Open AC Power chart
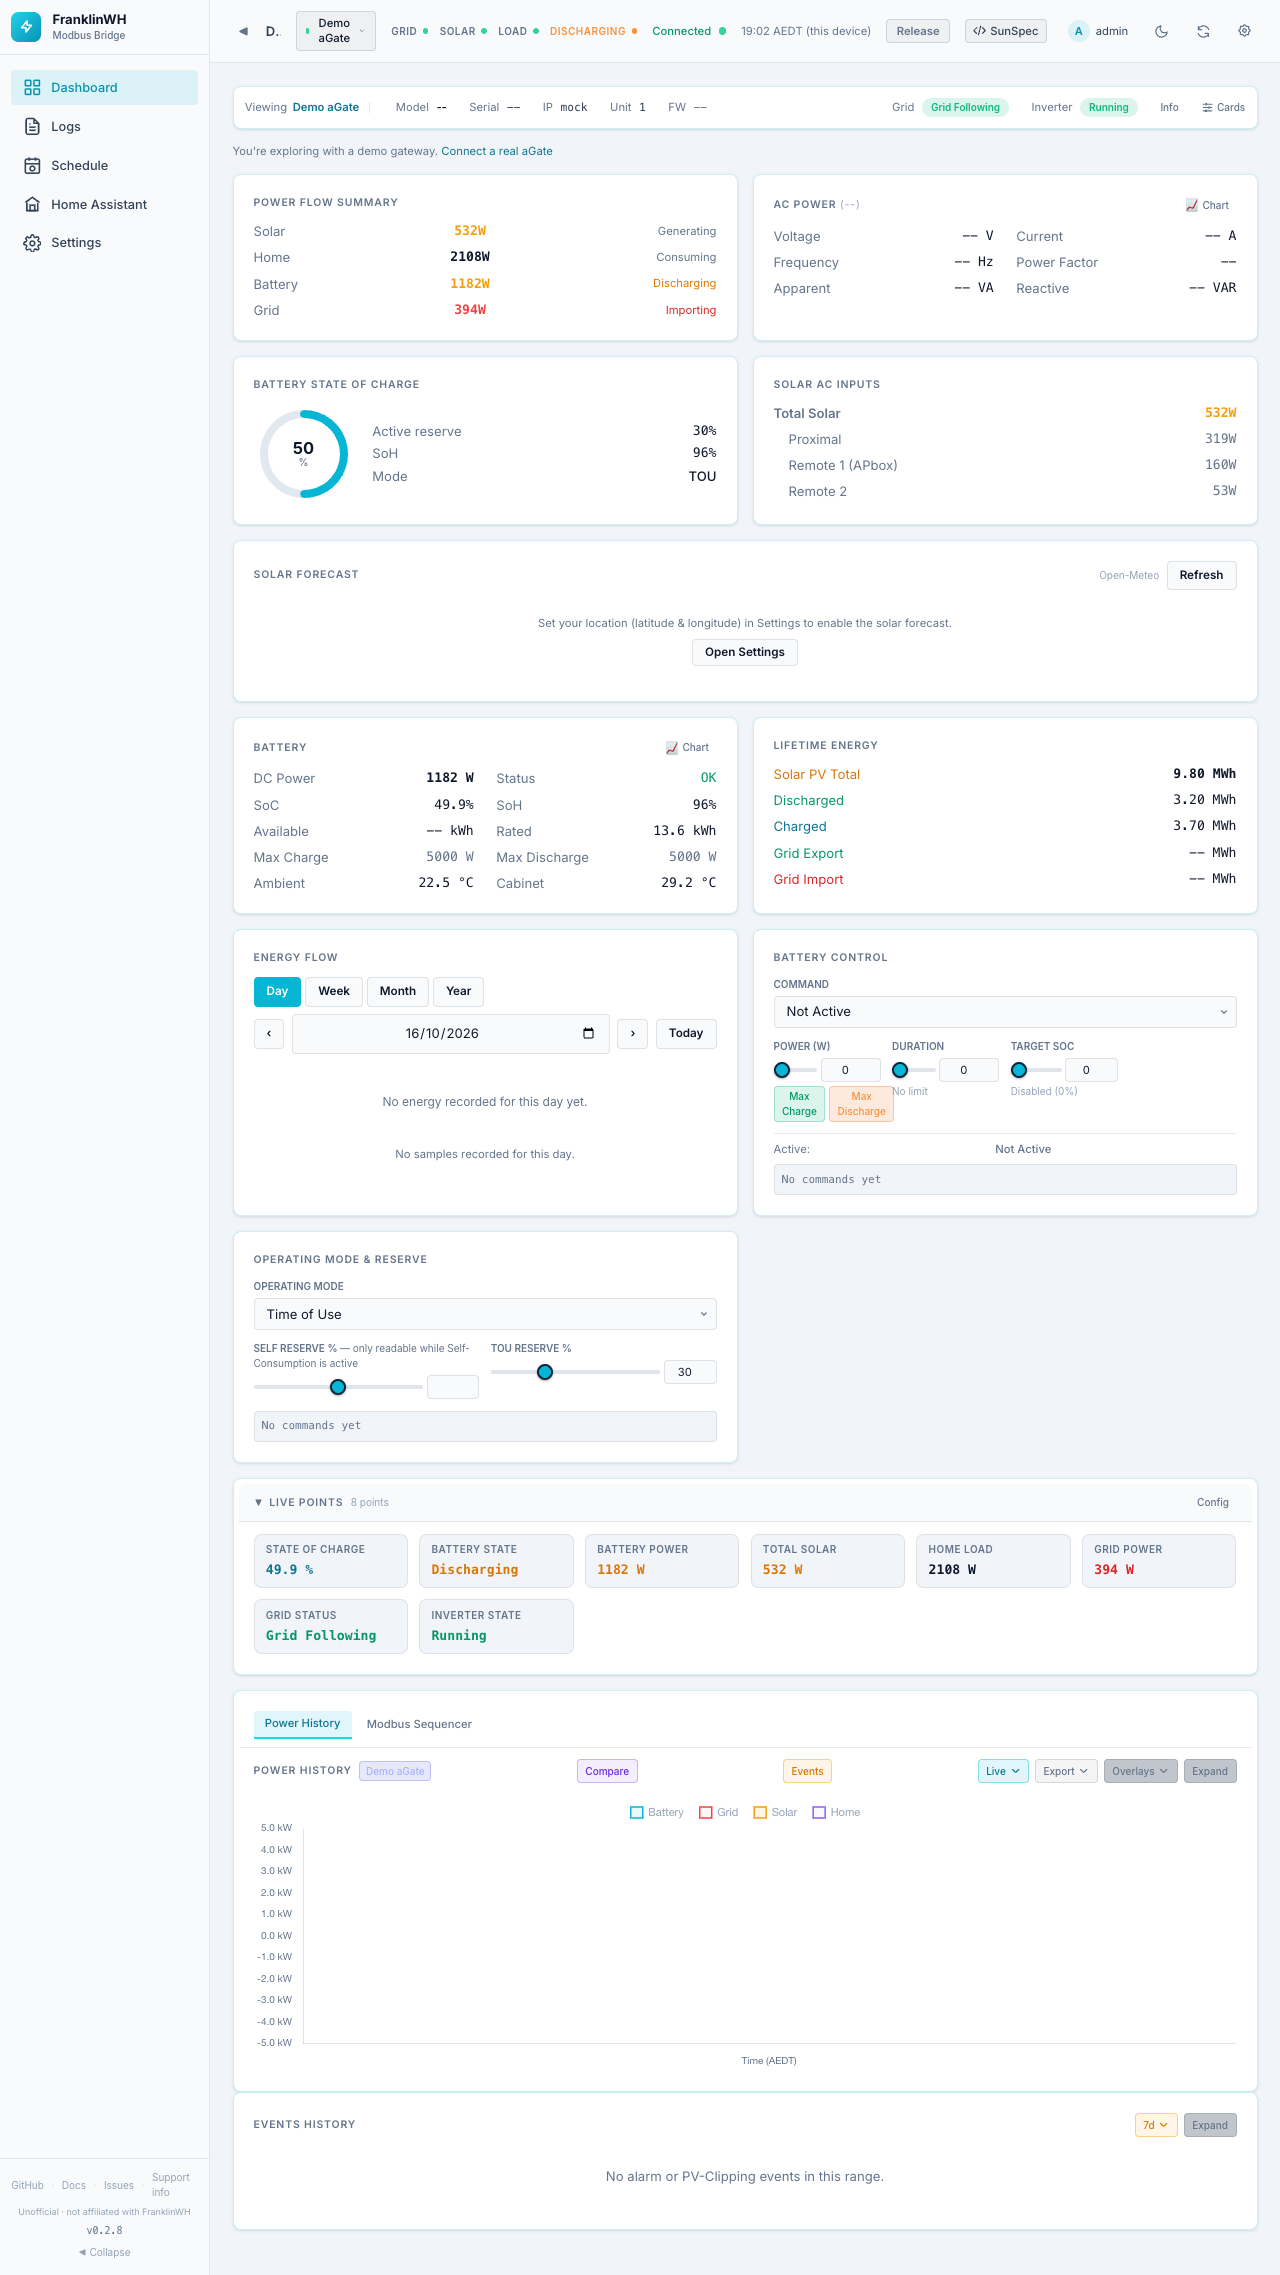Viewport: 1280px width, 2275px height. click(x=1207, y=205)
